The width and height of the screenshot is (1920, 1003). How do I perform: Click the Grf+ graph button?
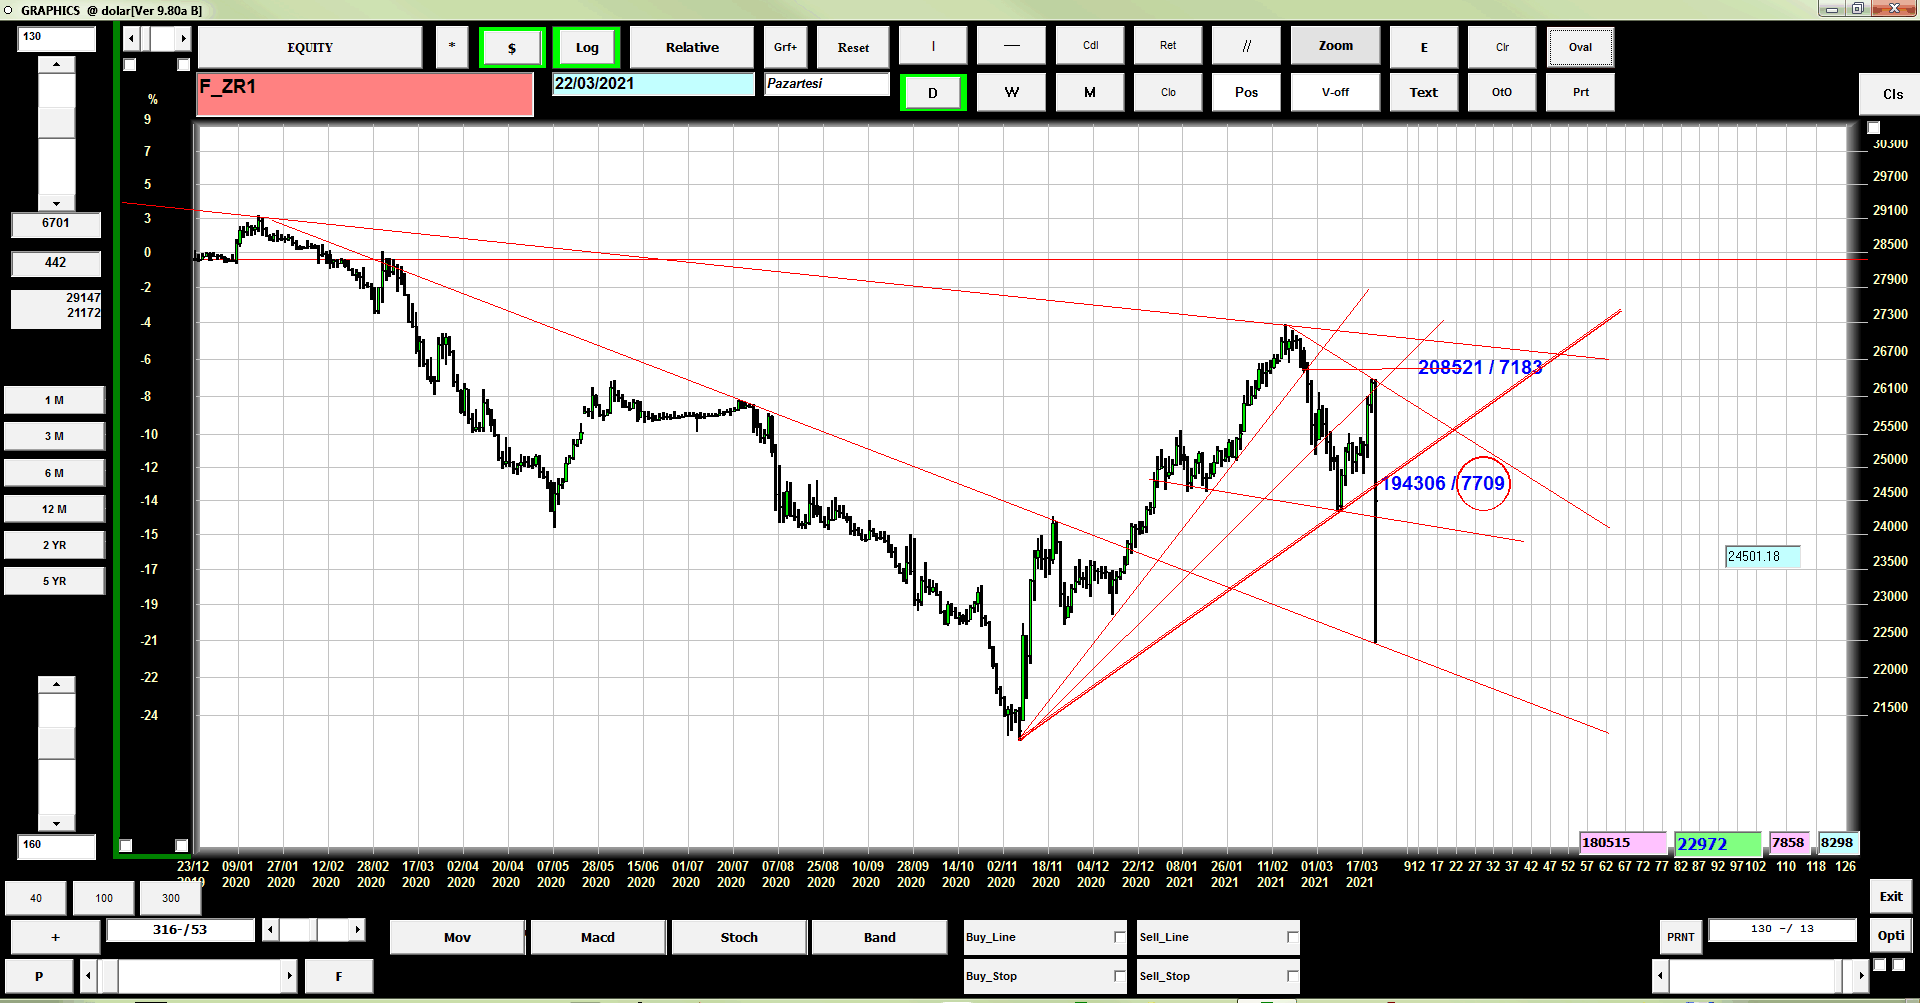tap(786, 47)
